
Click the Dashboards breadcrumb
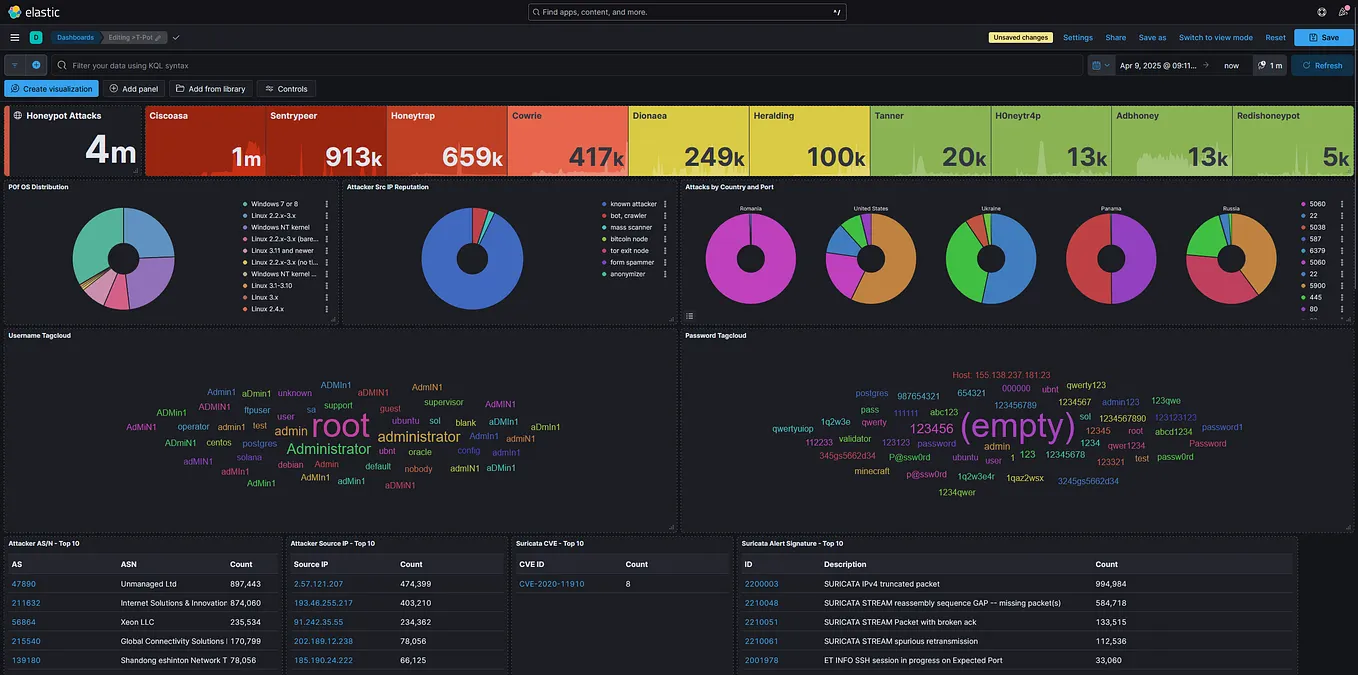point(75,36)
